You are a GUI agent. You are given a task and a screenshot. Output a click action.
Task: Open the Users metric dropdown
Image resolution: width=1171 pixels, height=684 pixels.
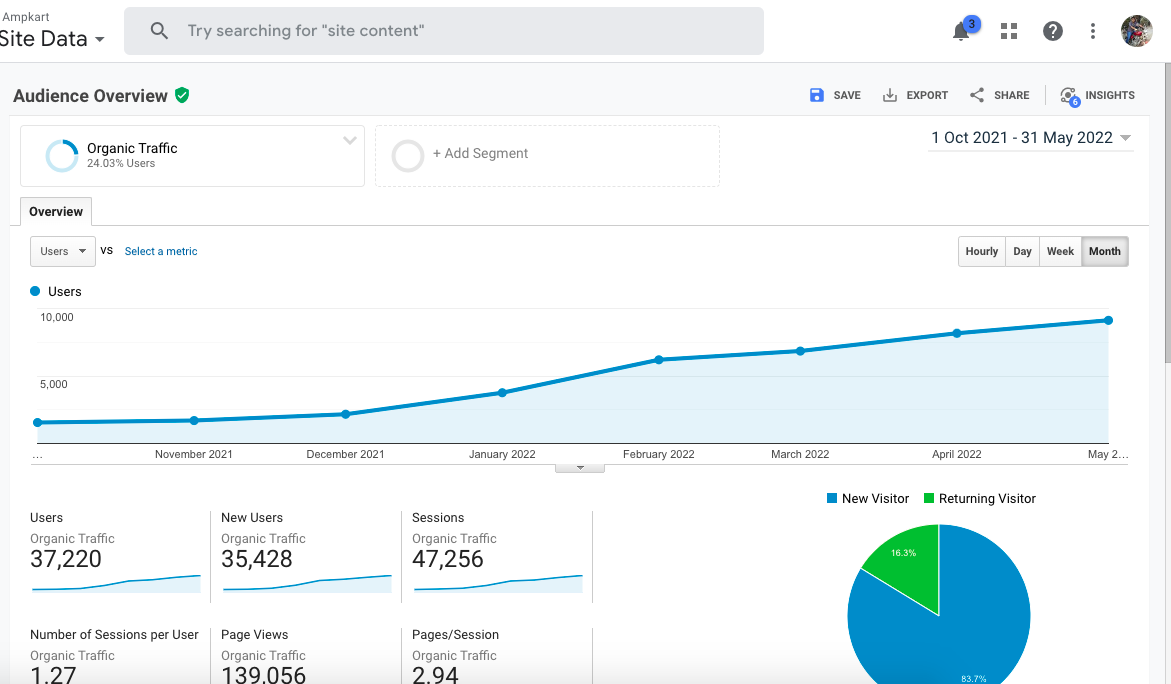click(63, 252)
